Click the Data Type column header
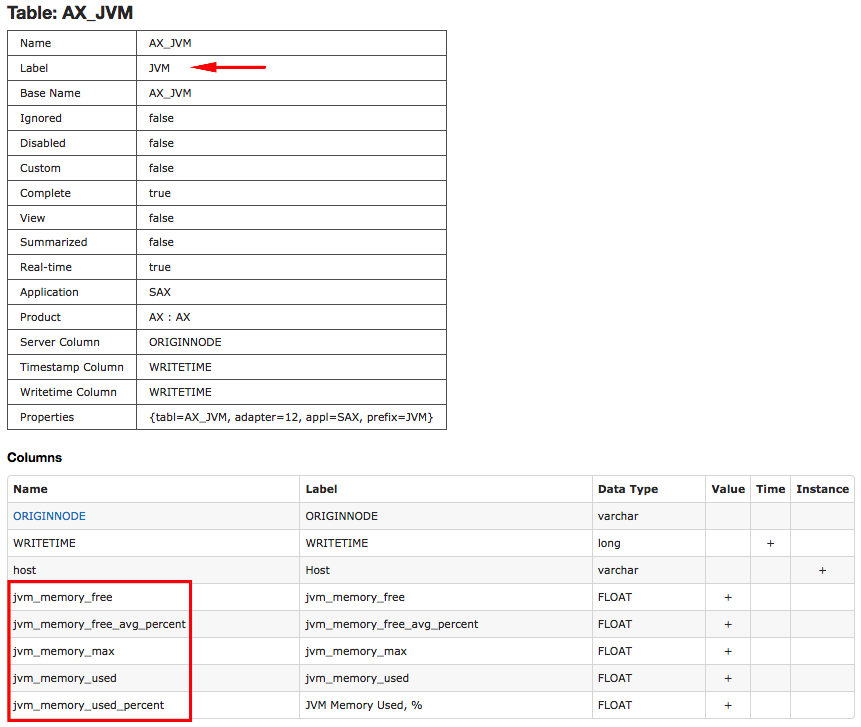The image size is (861, 727). pos(628,489)
